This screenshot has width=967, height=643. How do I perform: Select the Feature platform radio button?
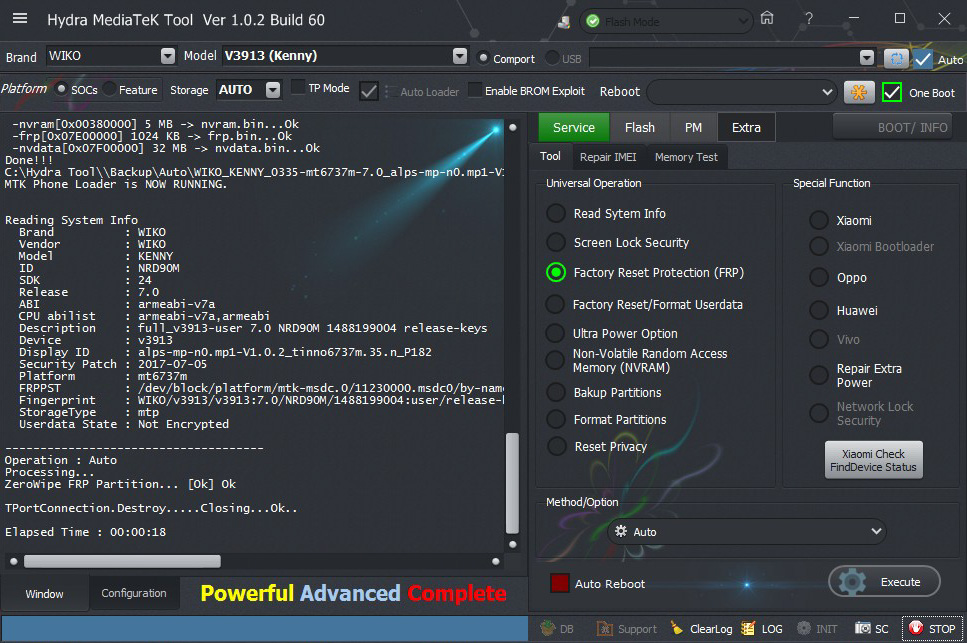pyautogui.click(x=109, y=89)
